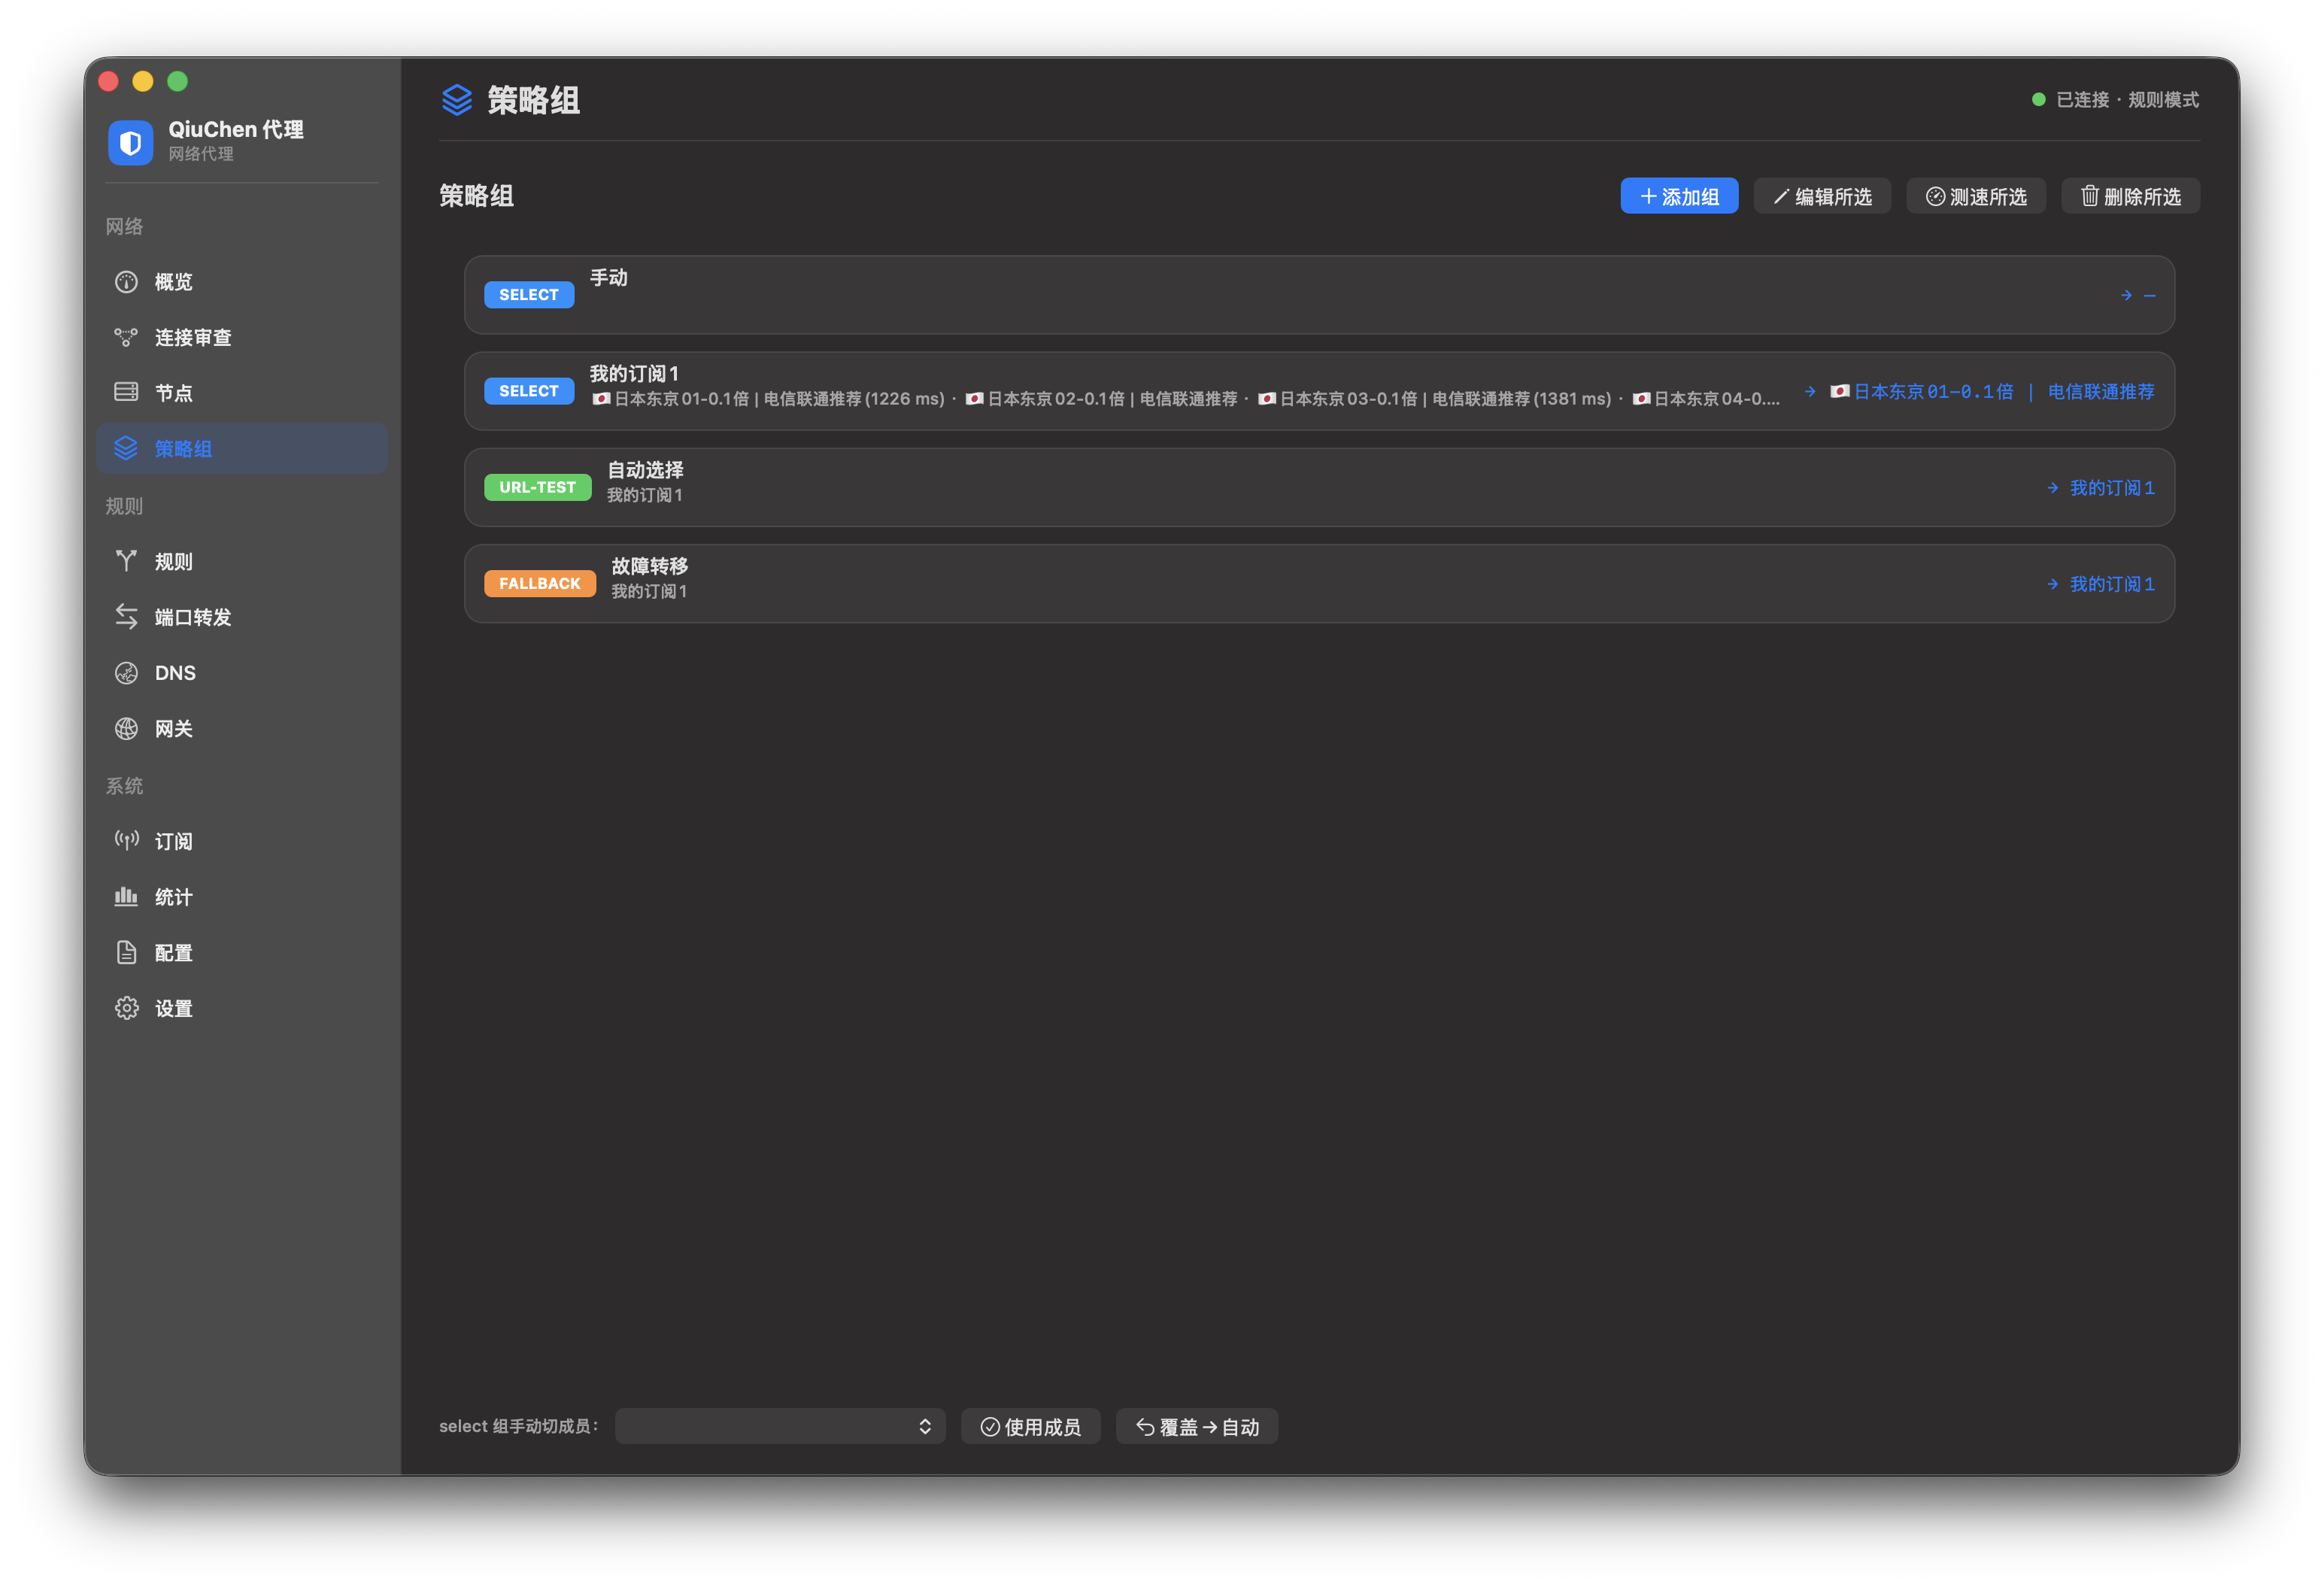This screenshot has width=2324, height=1587.
Task: Click the arrow before 日本东京01 selection
Action: point(1810,392)
